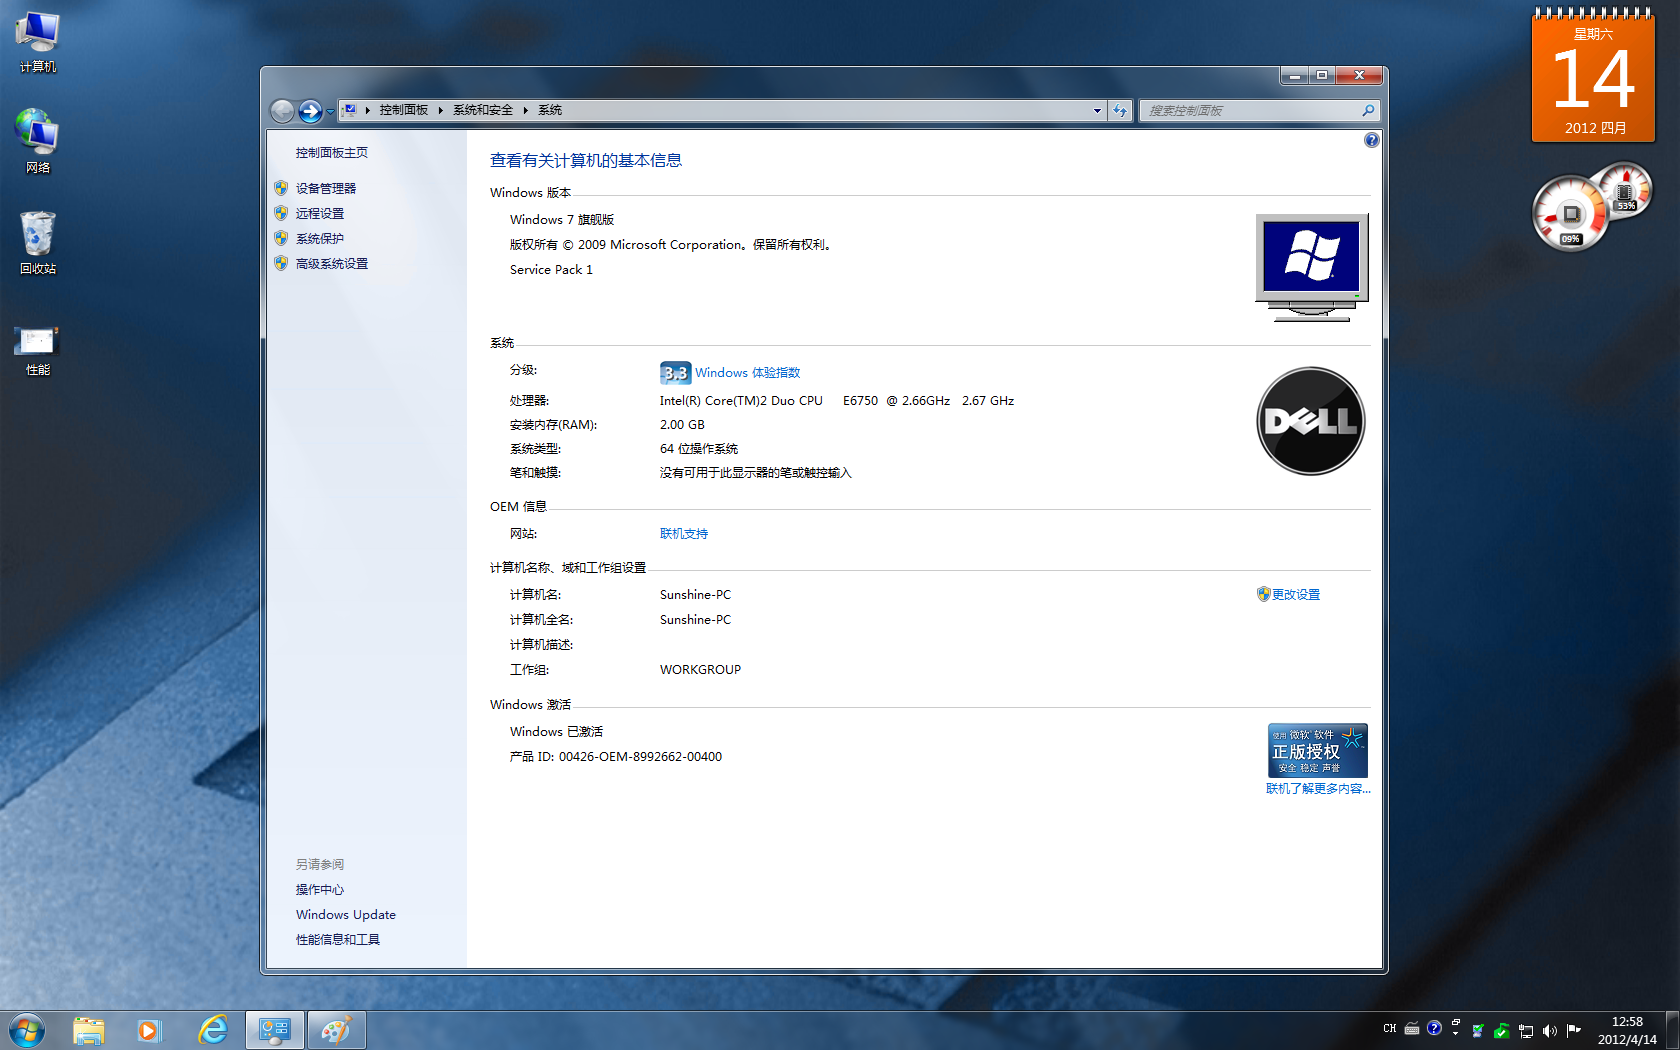Expand arrow after 控制面板 breadcrumb

pyautogui.click(x=440, y=110)
